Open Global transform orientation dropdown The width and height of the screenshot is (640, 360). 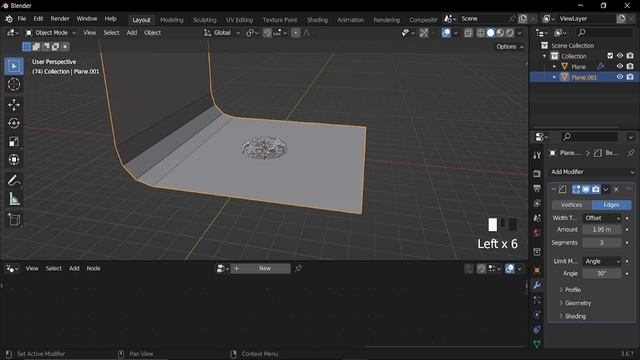(x=222, y=33)
